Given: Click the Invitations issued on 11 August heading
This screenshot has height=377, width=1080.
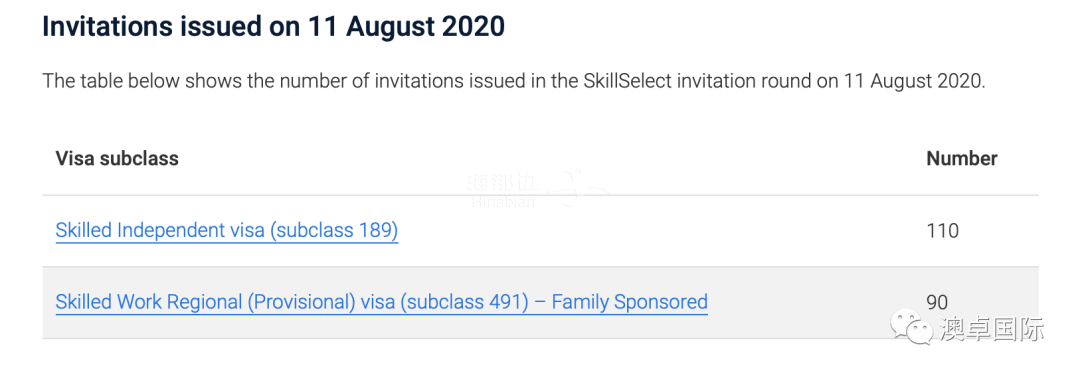Looking at the screenshot, I should [x=273, y=27].
